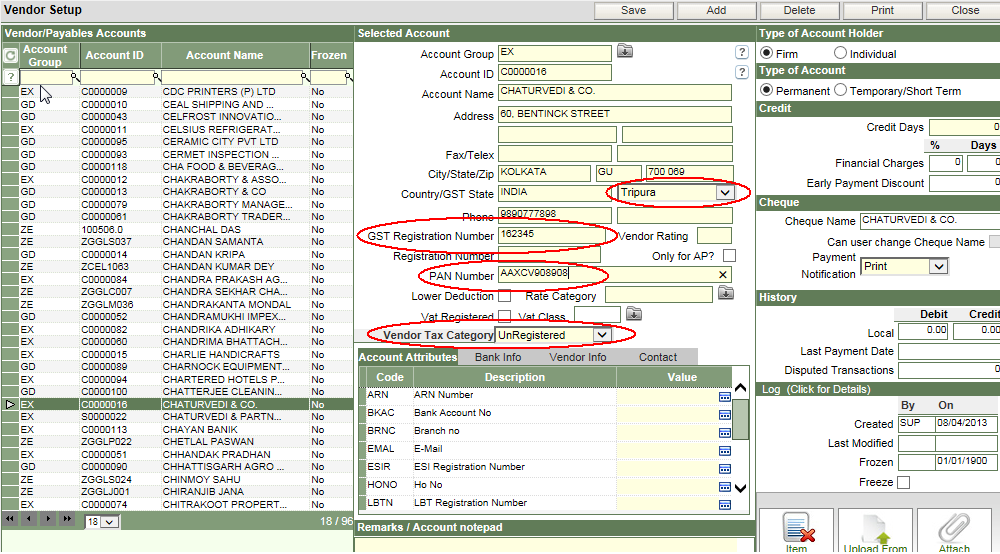
Task: Open the page number dropdown showing 18
Action: (x=110, y=522)
